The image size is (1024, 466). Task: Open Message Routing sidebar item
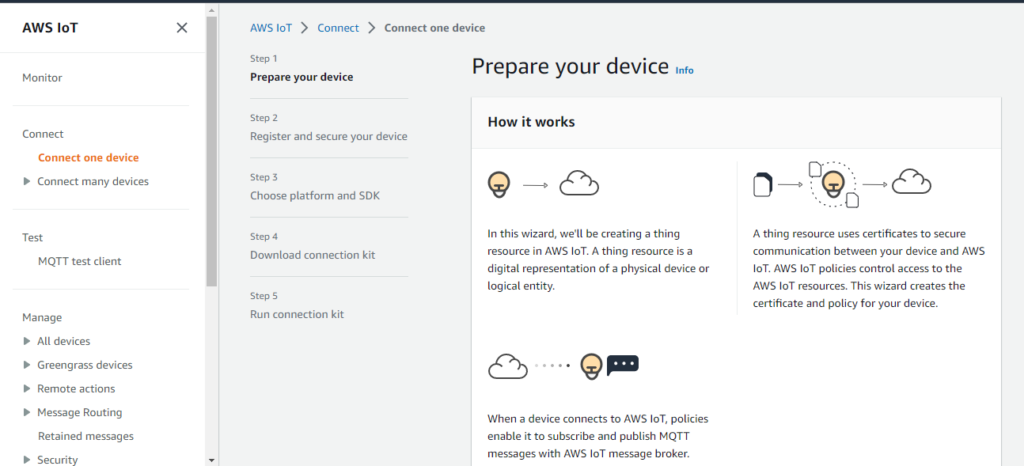tap(80, 412)
